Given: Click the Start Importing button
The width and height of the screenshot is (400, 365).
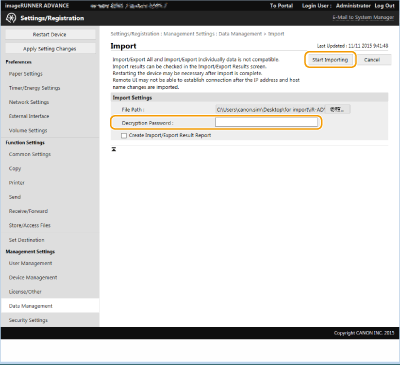Looking at the screenshot, I should coord(330,60).
